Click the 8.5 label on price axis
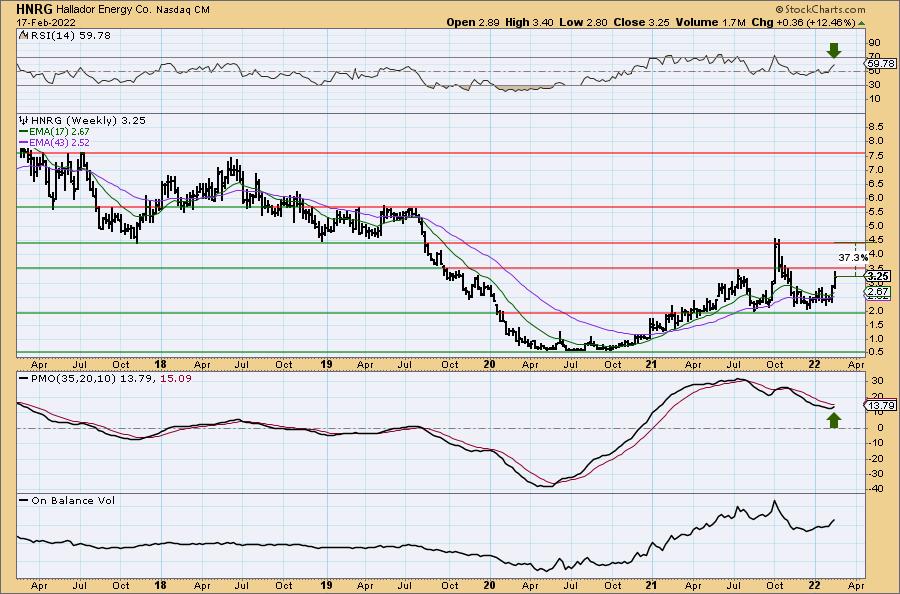The width and height of the screenshot is (900, 594). 875,126
